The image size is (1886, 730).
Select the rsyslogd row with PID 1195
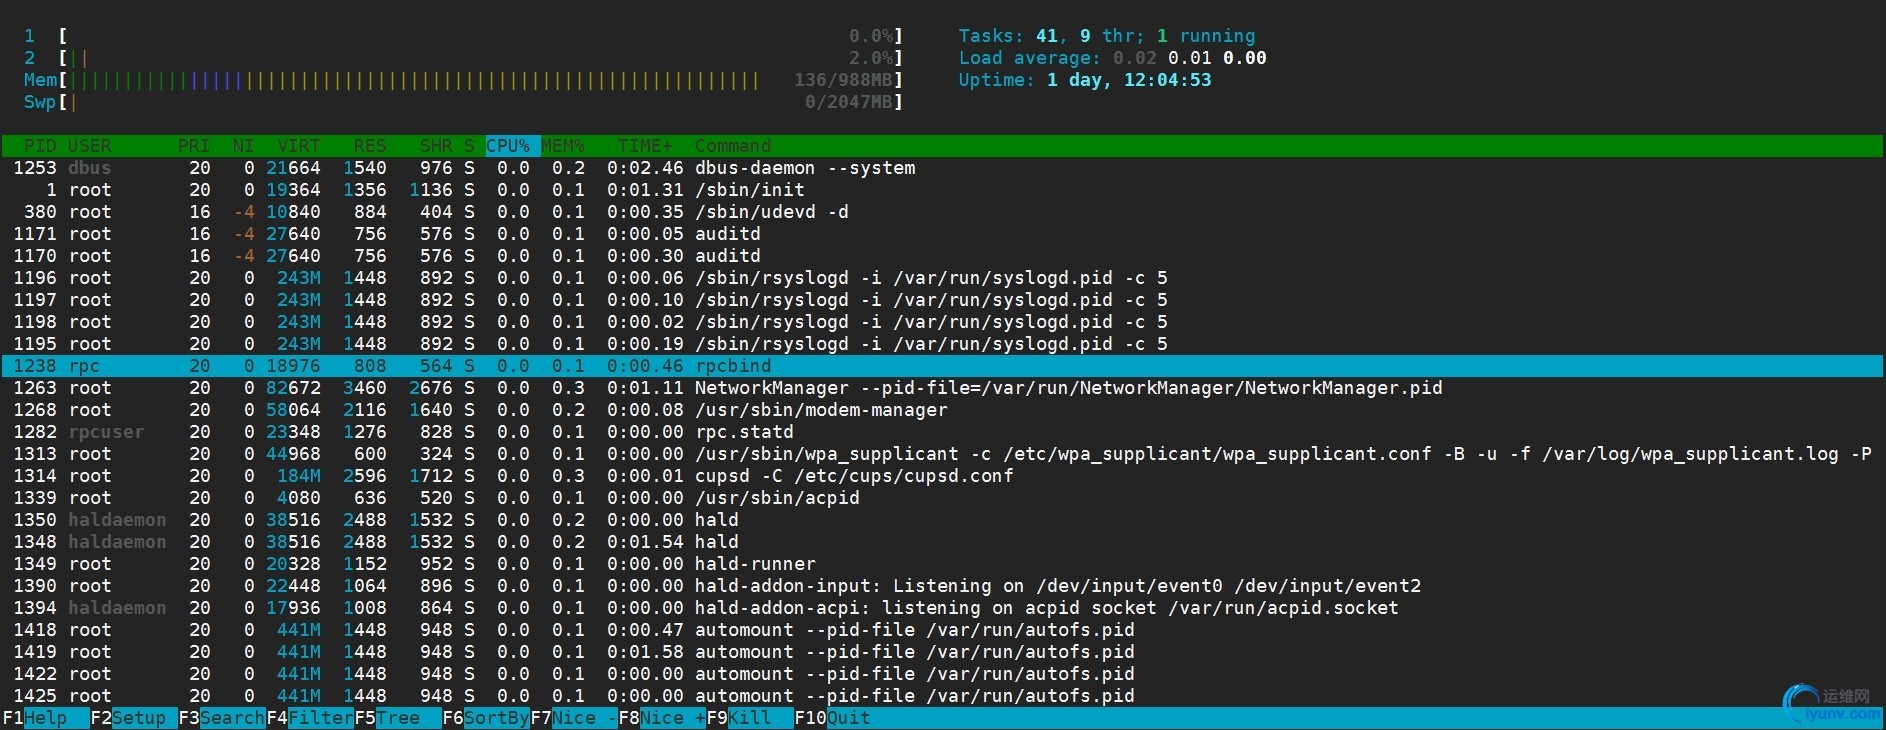943,344
